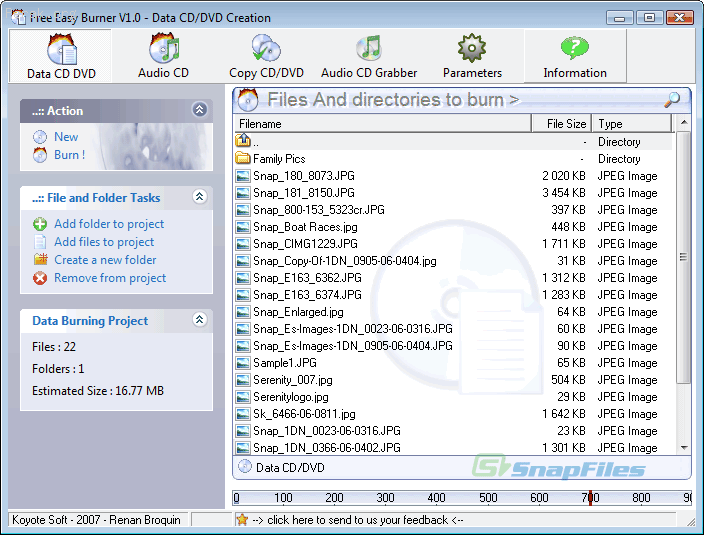This screenshot has width=704, height=535.
Task: Sort by Type column header
Action: click(632, 123)
